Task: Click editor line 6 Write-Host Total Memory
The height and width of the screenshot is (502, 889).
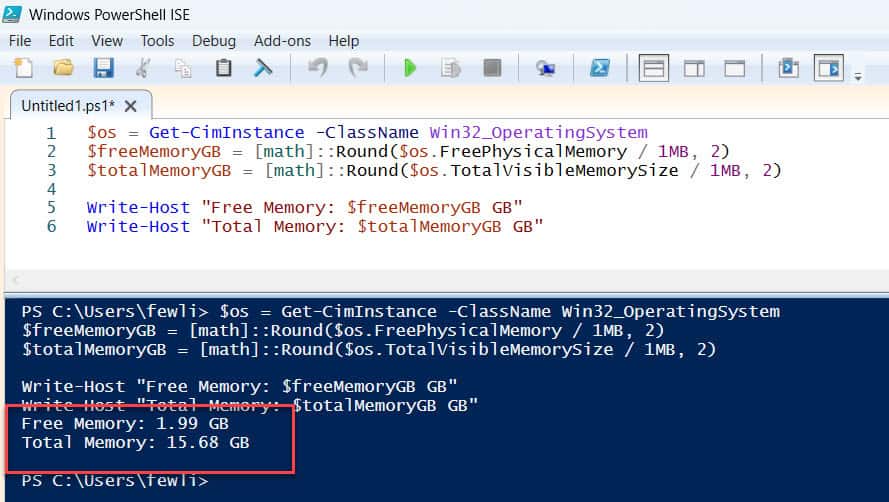Action: (x=315, y=226)
